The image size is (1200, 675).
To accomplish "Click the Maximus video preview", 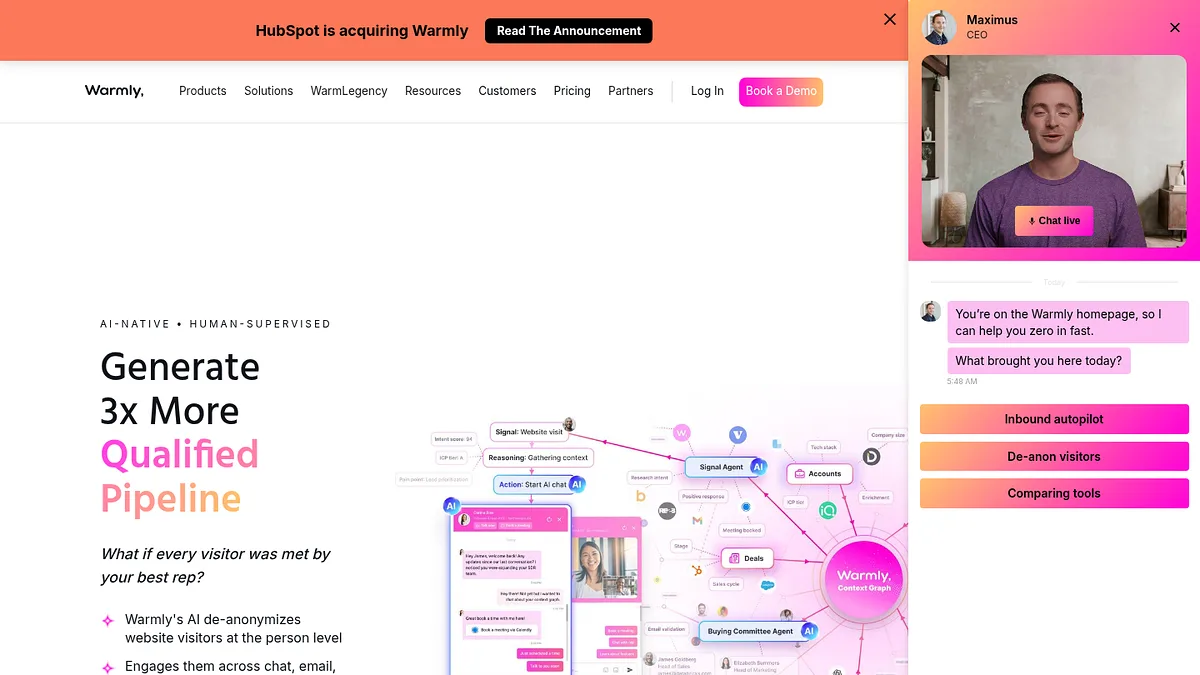I will tap(1054, 151).
